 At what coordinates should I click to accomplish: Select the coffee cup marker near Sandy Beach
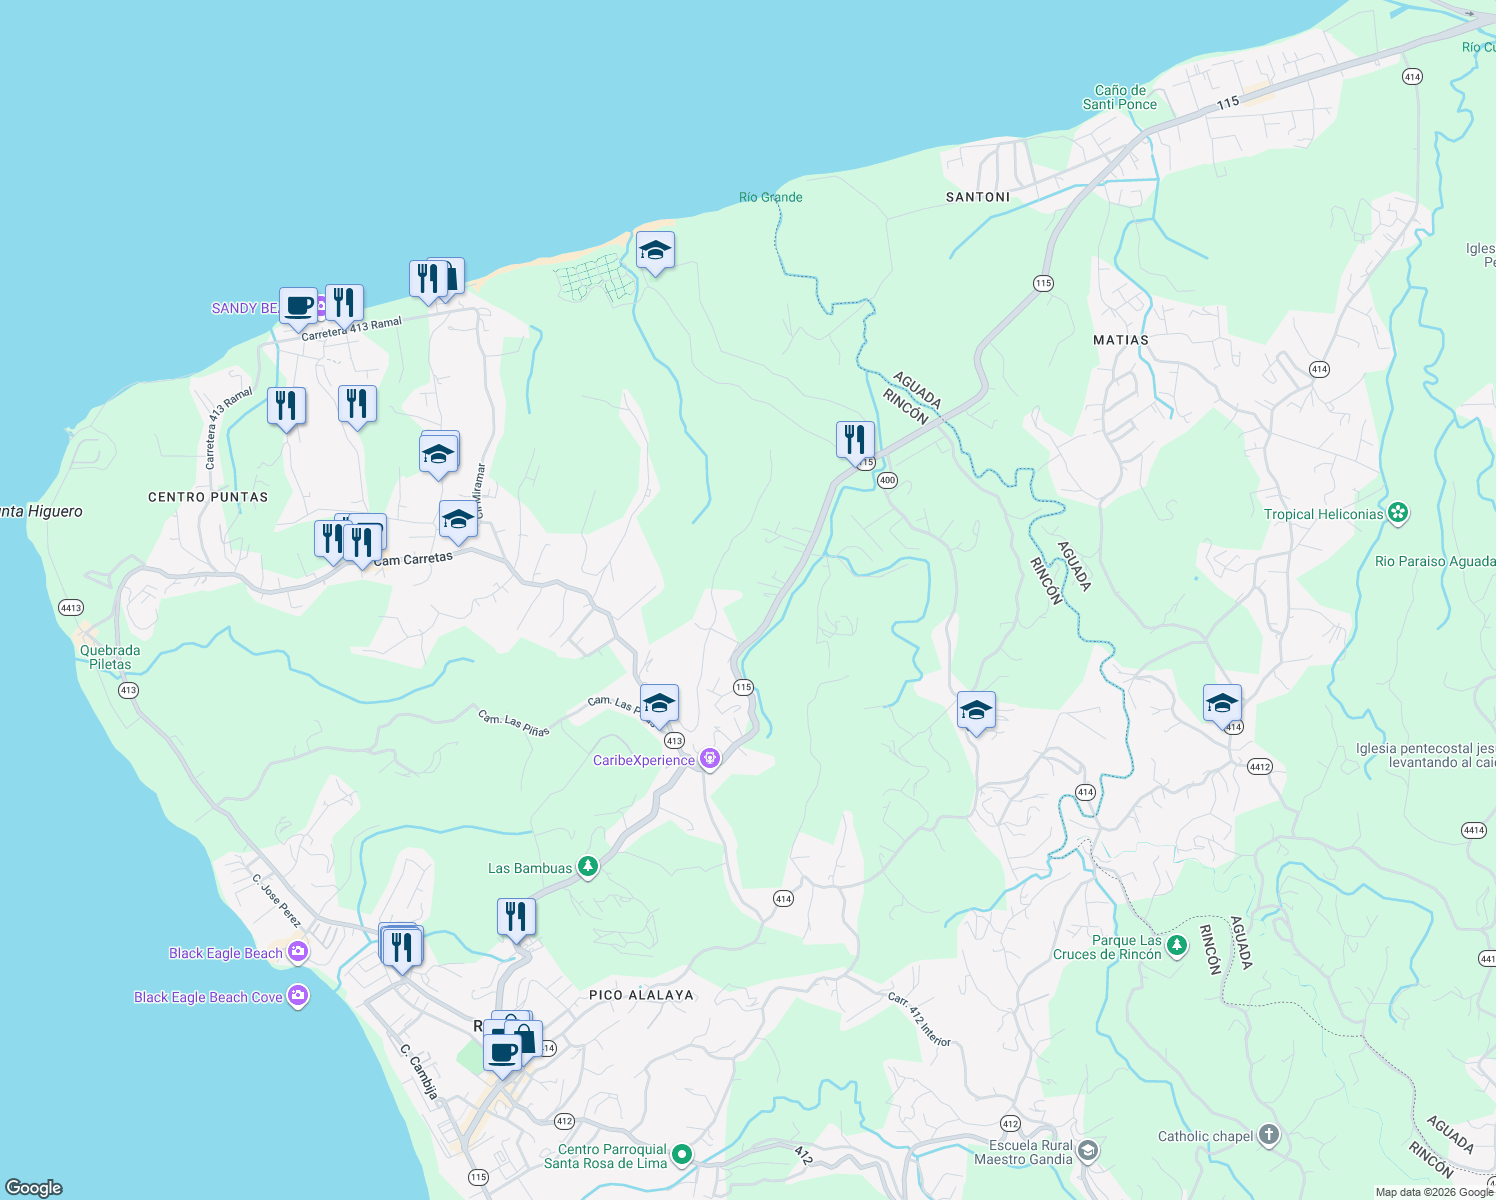click(297, 306)
